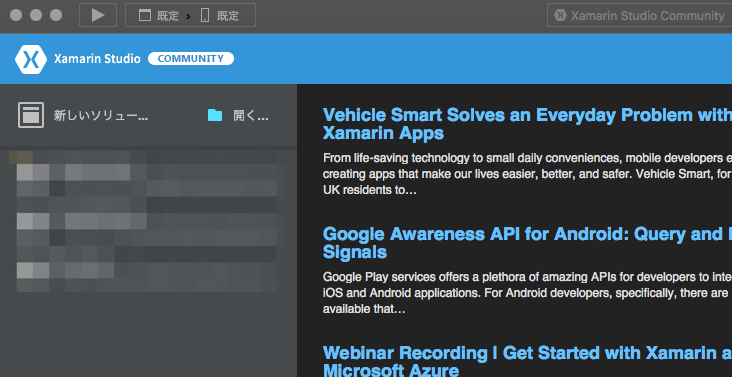Click the Xamarin Studio title text
732x377 pixels.
[97, 59]
